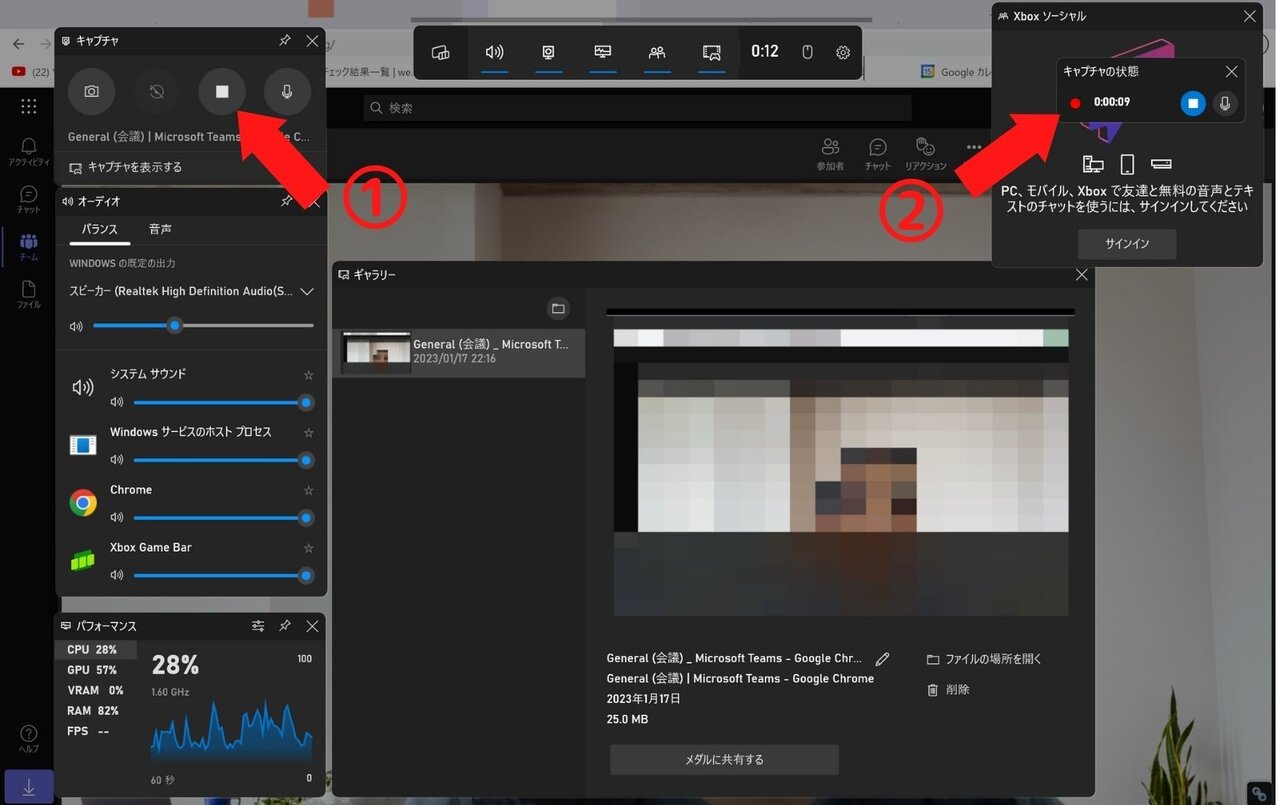Show 参加者 in the Teams meeting
The width and height of the screenshot is (1280, 805).
point(830,154)
